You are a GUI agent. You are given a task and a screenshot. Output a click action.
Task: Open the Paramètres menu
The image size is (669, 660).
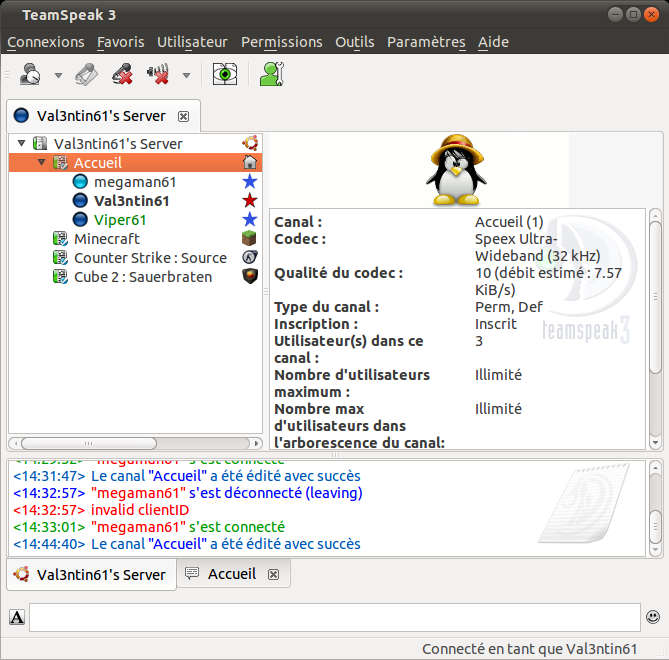pos(426,42)
